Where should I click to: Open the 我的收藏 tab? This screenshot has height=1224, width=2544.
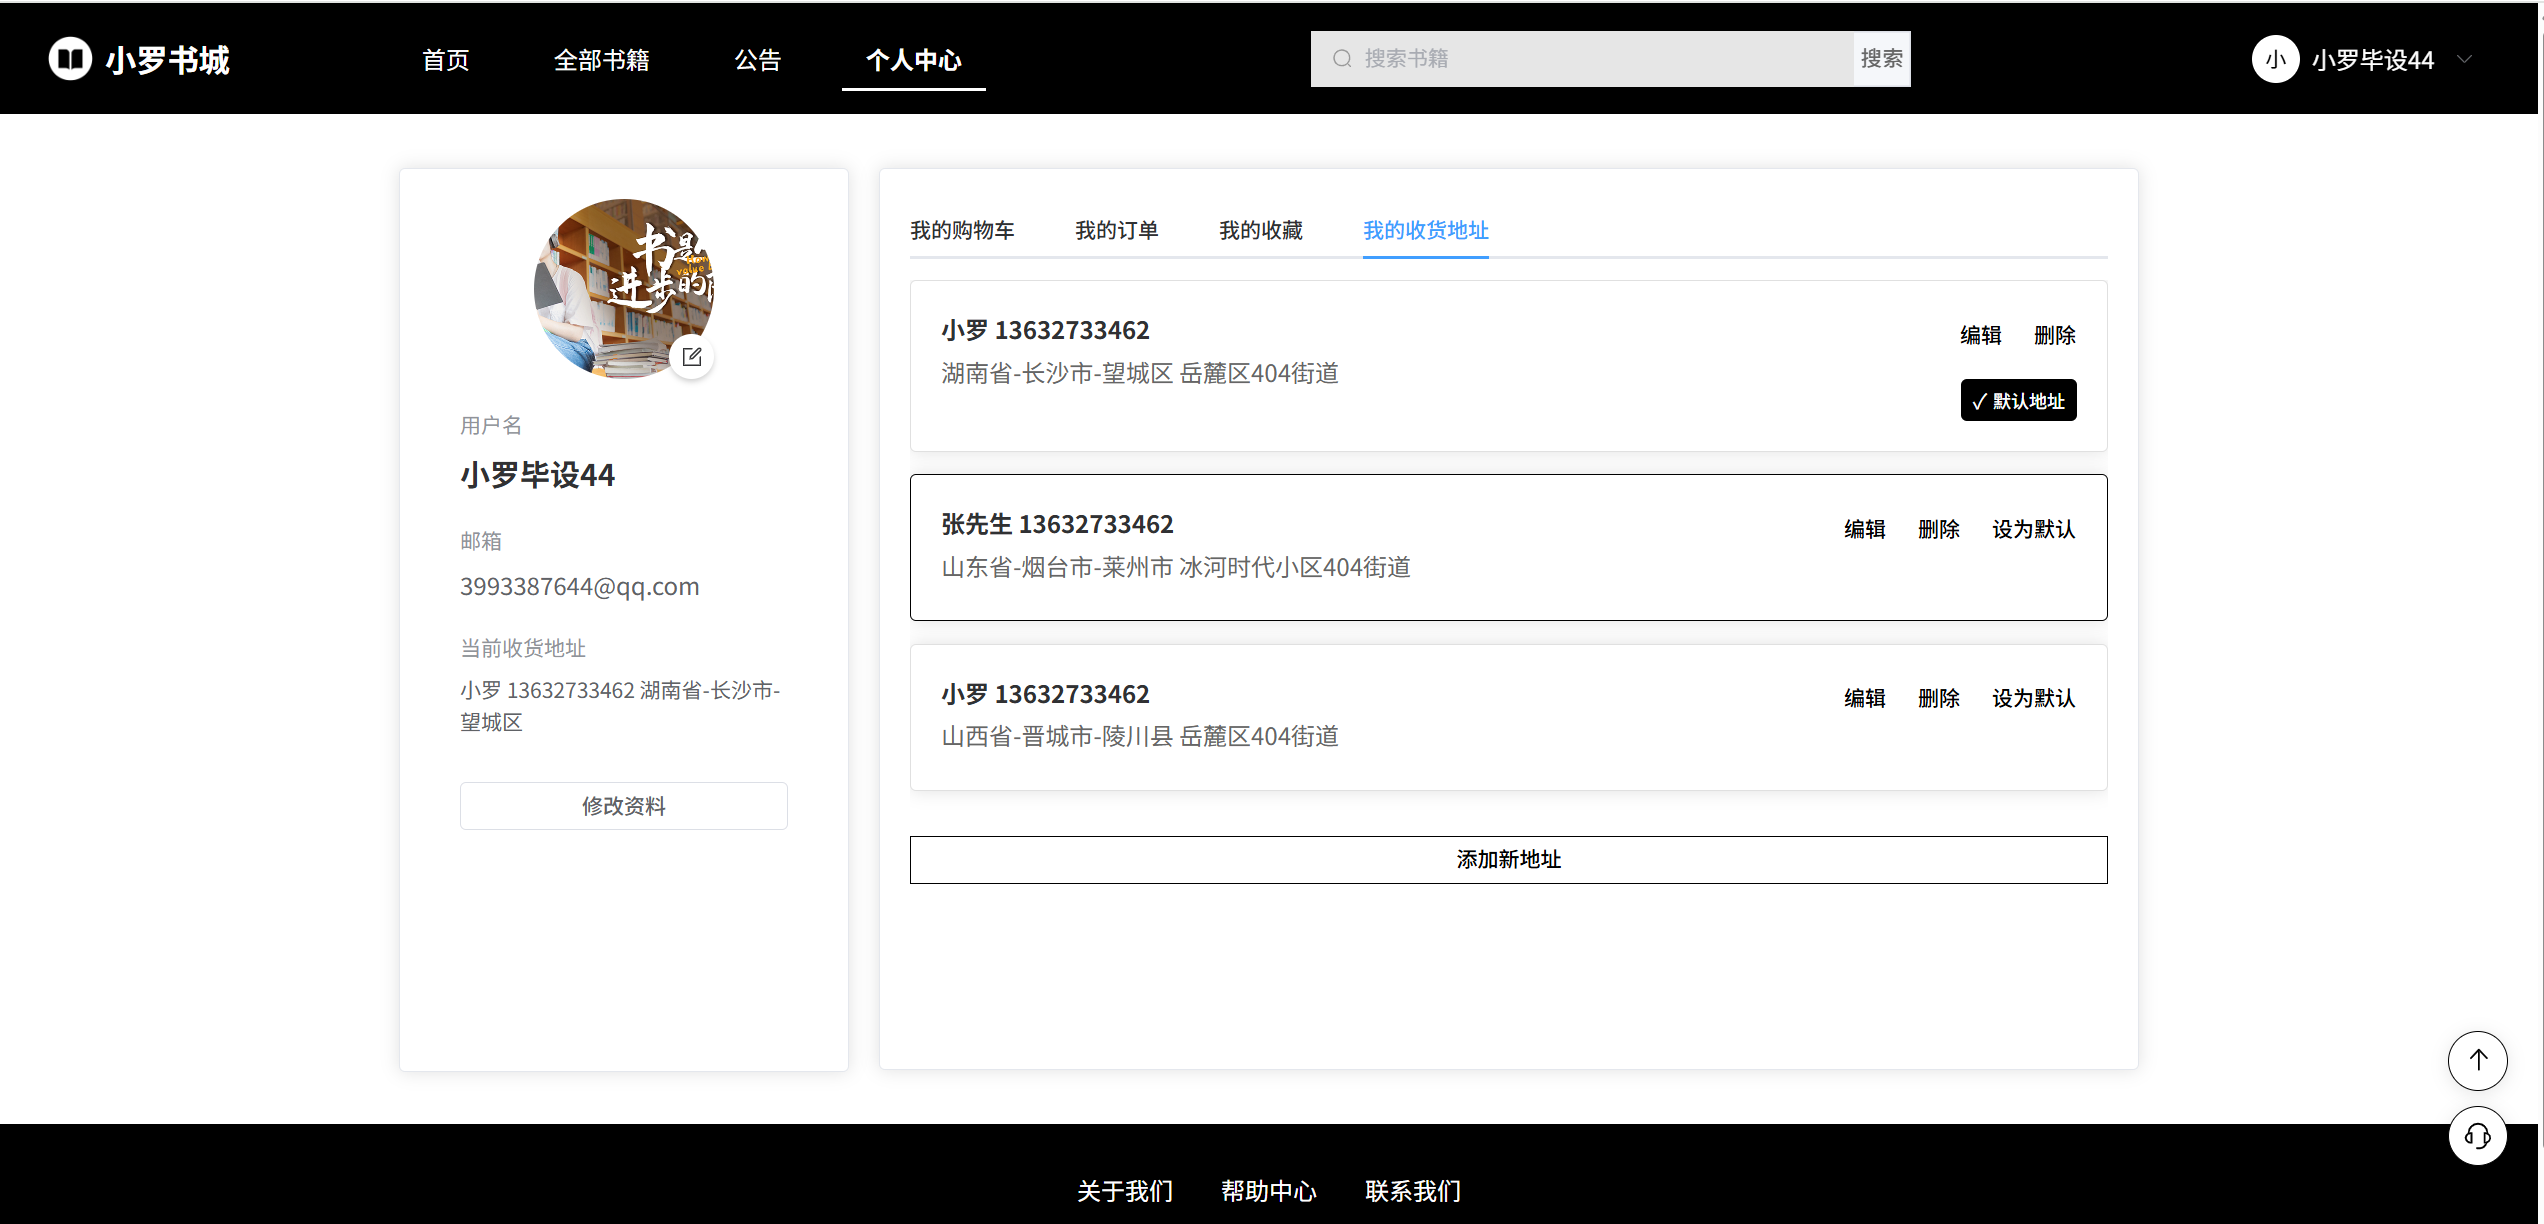pyautogui.click(x=1260, y=231)
